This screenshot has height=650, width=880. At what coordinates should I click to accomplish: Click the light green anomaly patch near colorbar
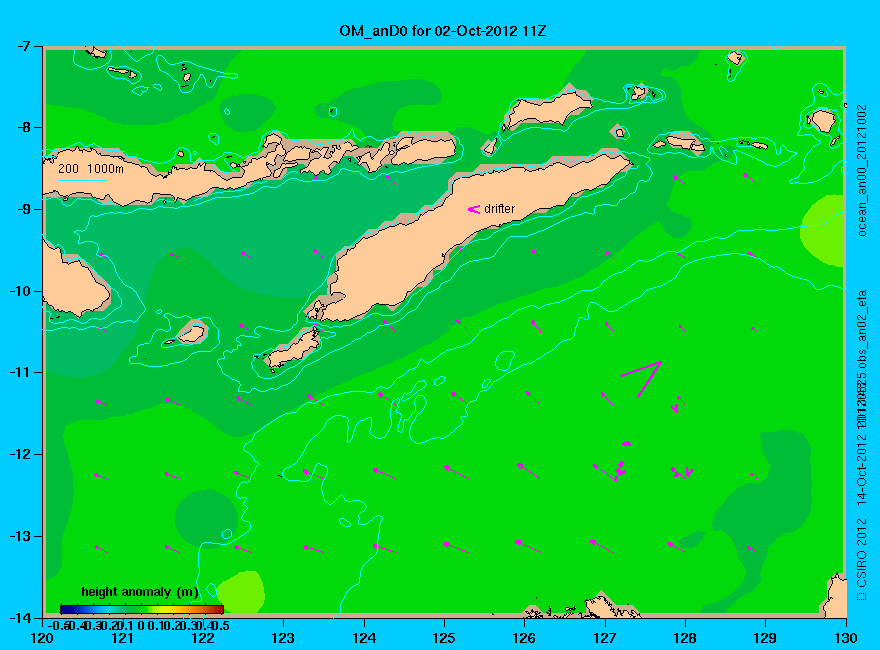[x=241, y=593]
